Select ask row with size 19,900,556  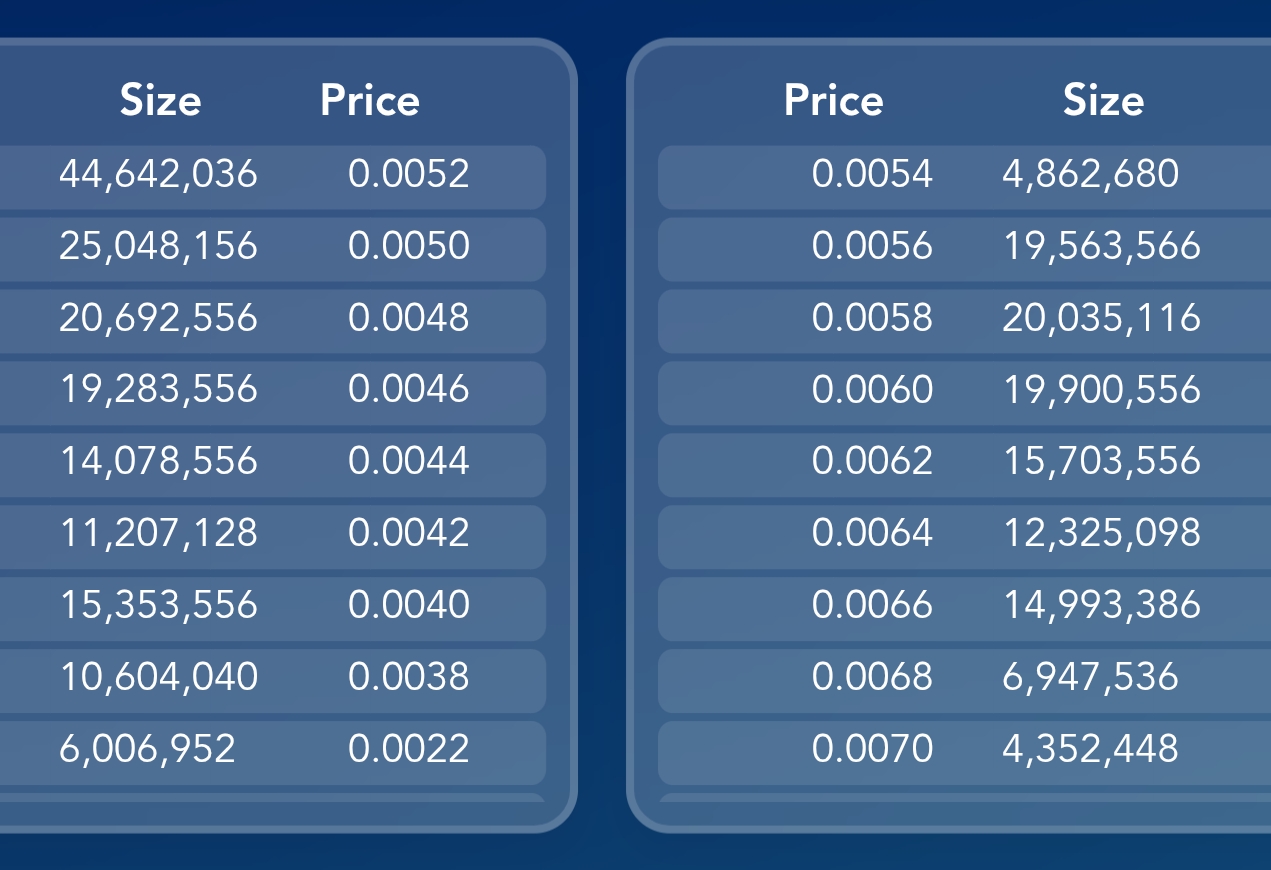(x=964, y=393)
